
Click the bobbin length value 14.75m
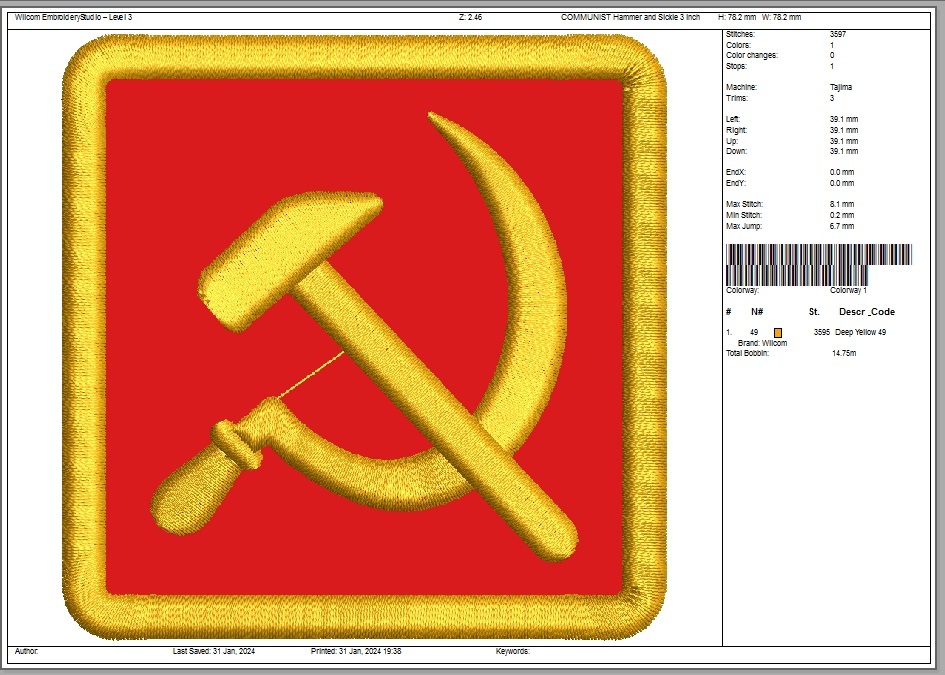pyautogui.click(x=844, y=354)
